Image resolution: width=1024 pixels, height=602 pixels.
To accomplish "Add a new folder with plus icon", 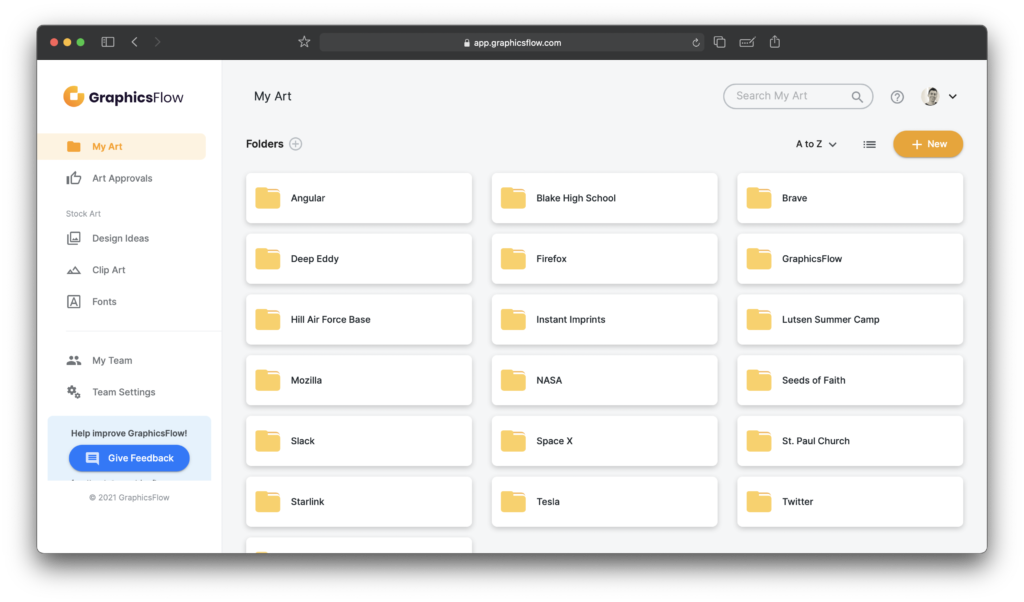I will pos(296,144).
